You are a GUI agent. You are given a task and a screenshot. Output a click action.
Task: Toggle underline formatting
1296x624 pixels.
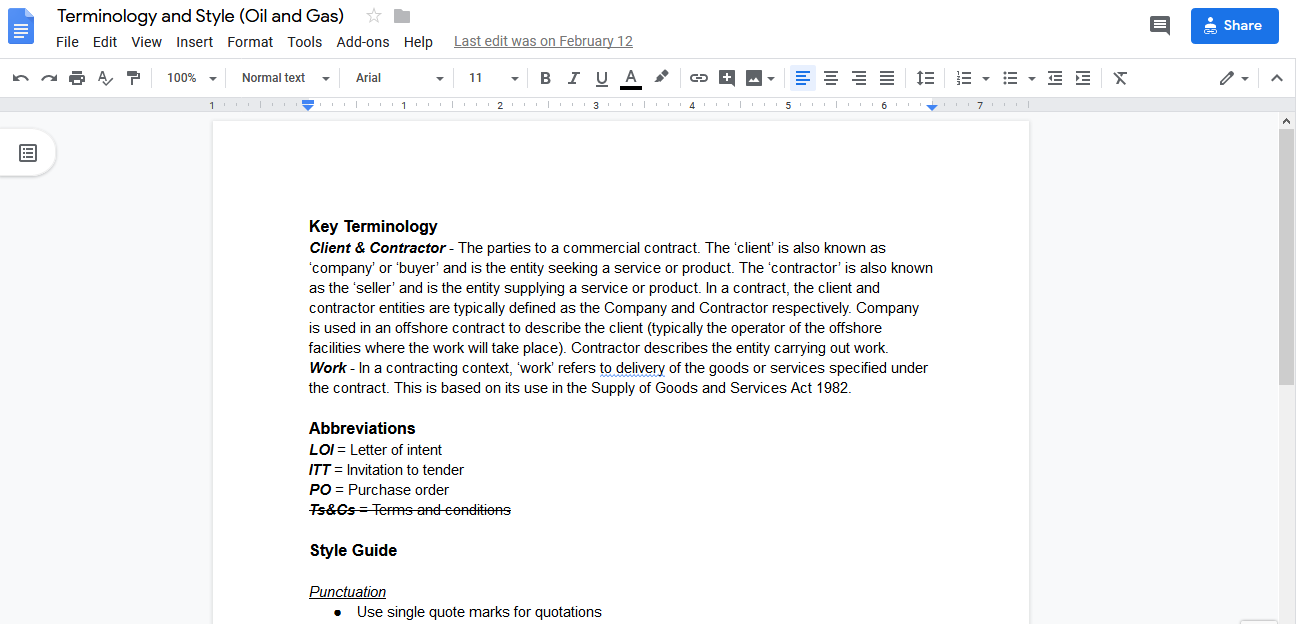click(x=601, y=78)
